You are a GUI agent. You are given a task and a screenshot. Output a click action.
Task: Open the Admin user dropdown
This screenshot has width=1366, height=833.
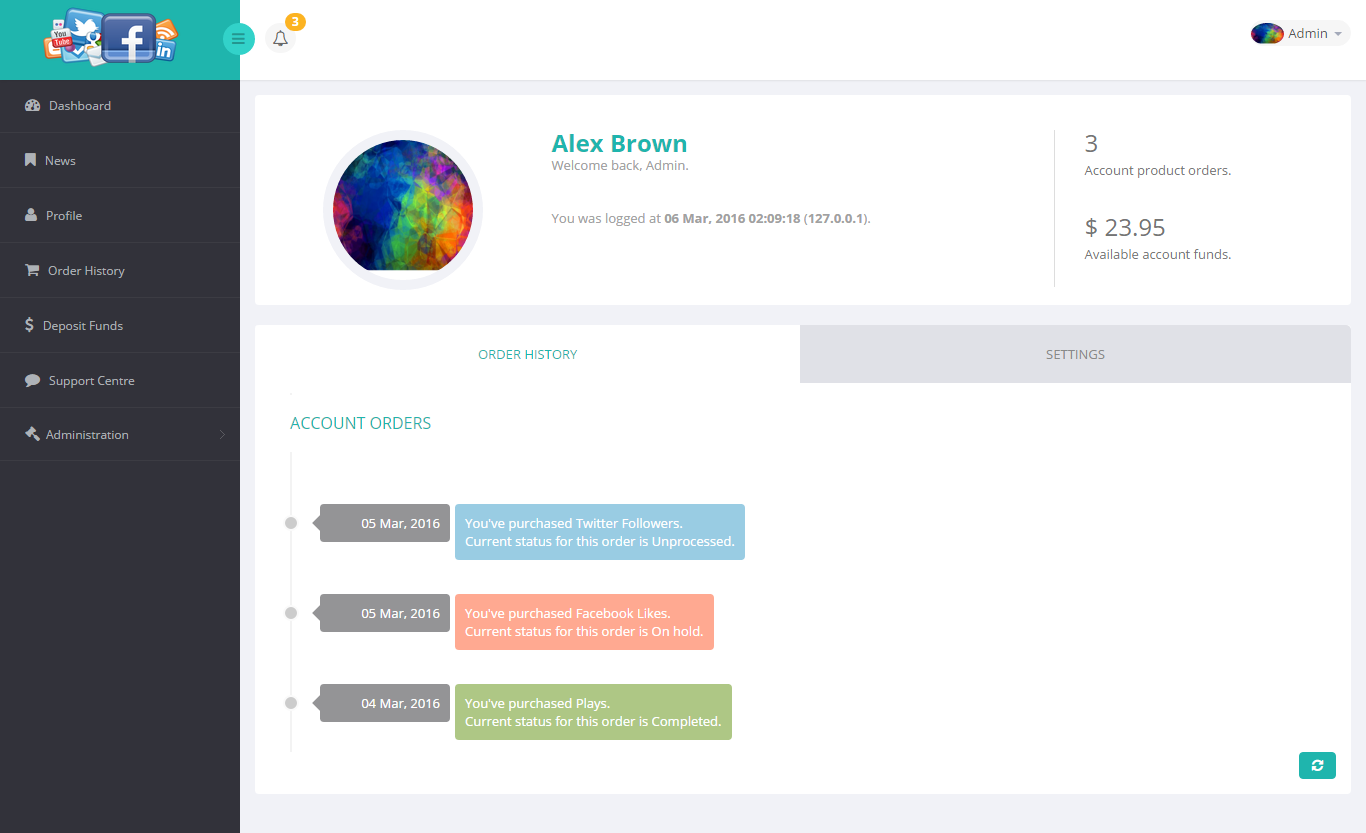point(1300,34)
